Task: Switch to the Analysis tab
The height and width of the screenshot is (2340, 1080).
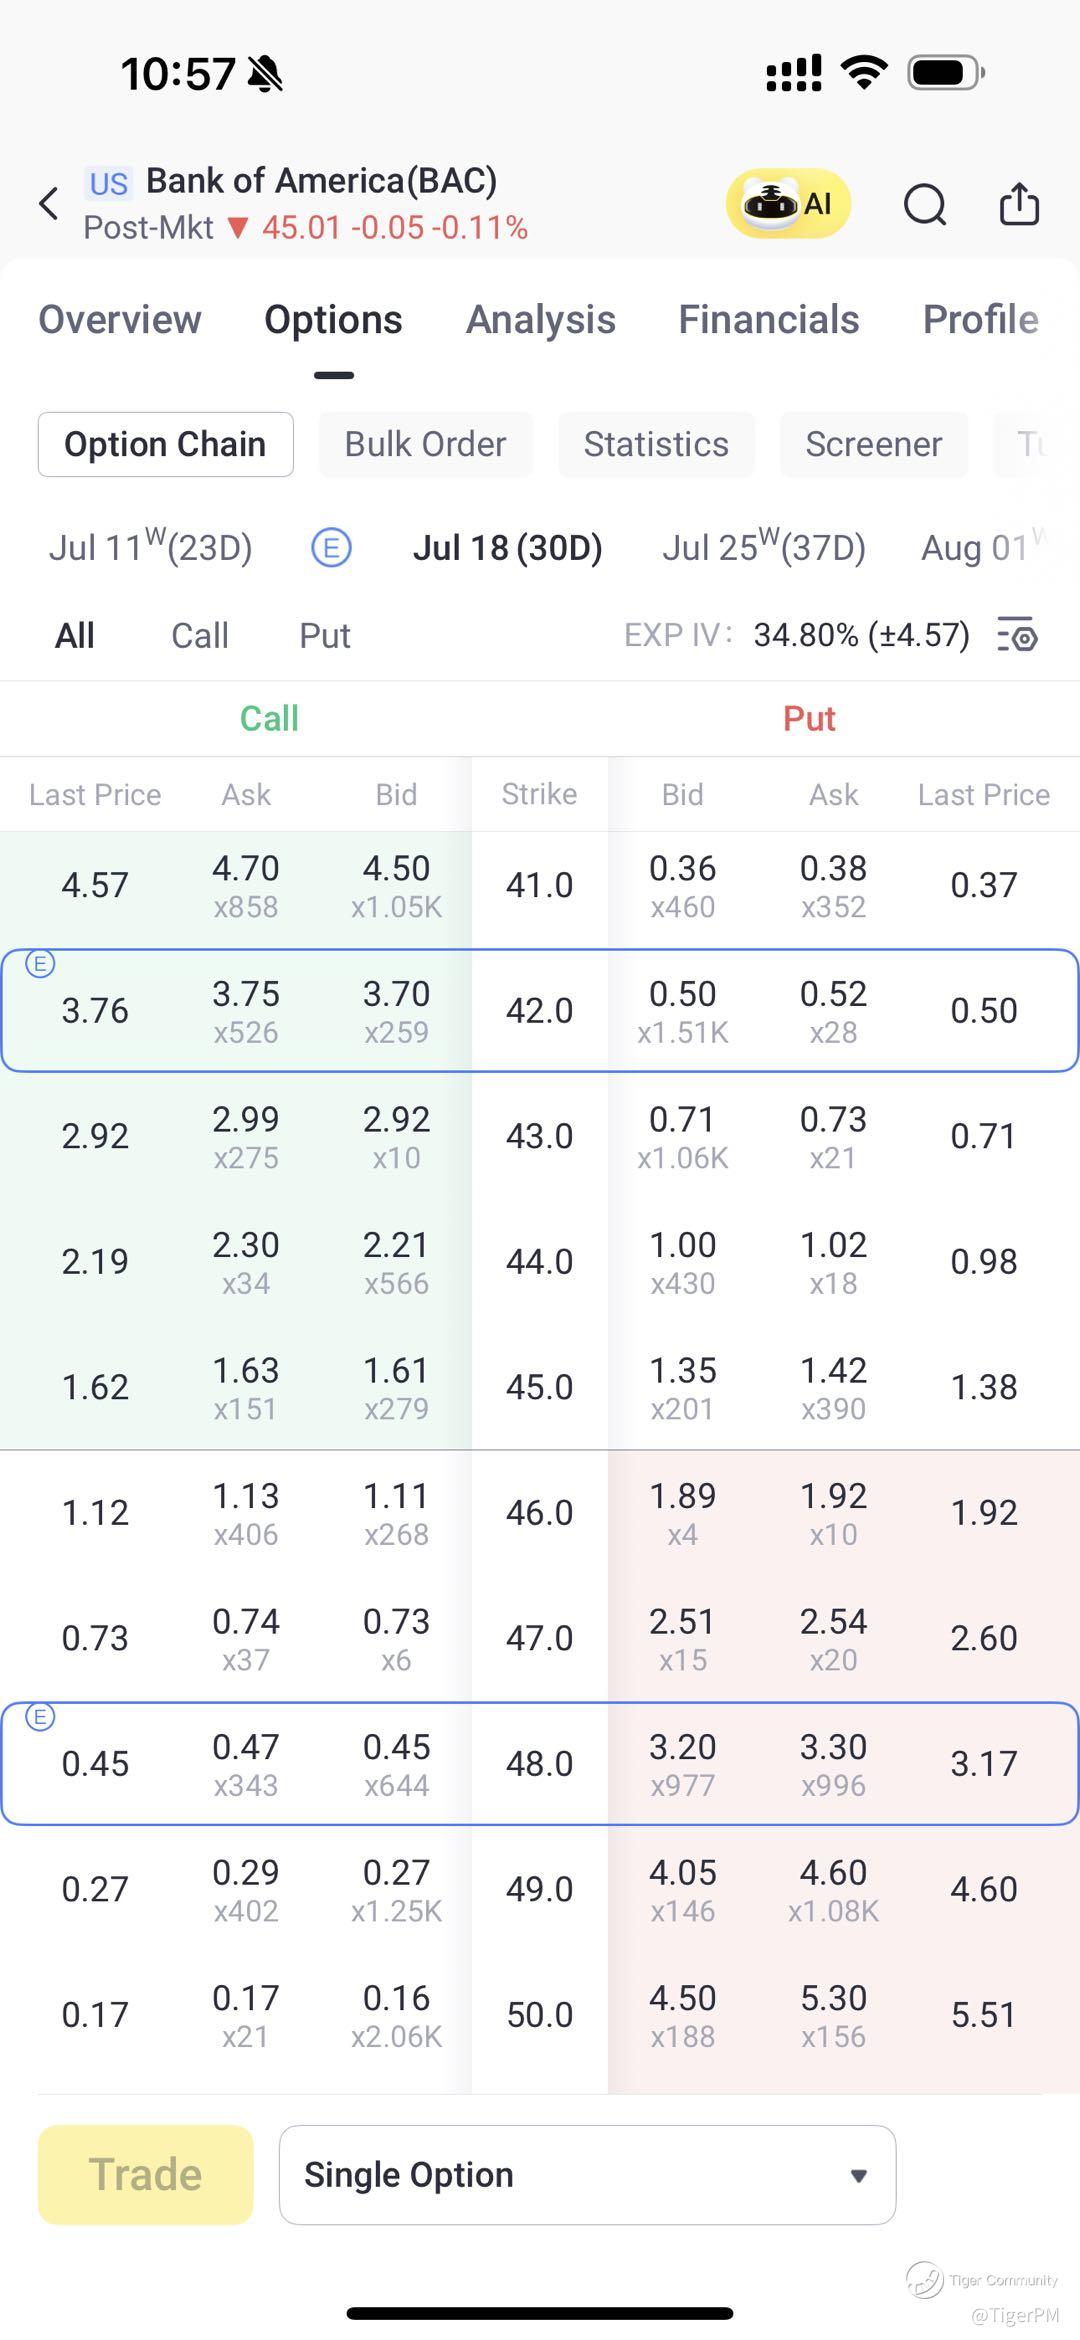Action: [x=541, y=320]
